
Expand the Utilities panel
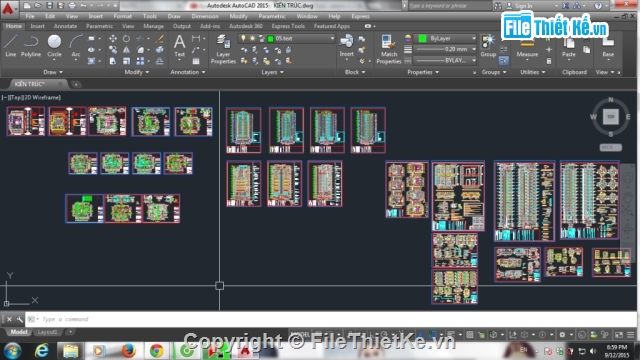tap(533, 72)
